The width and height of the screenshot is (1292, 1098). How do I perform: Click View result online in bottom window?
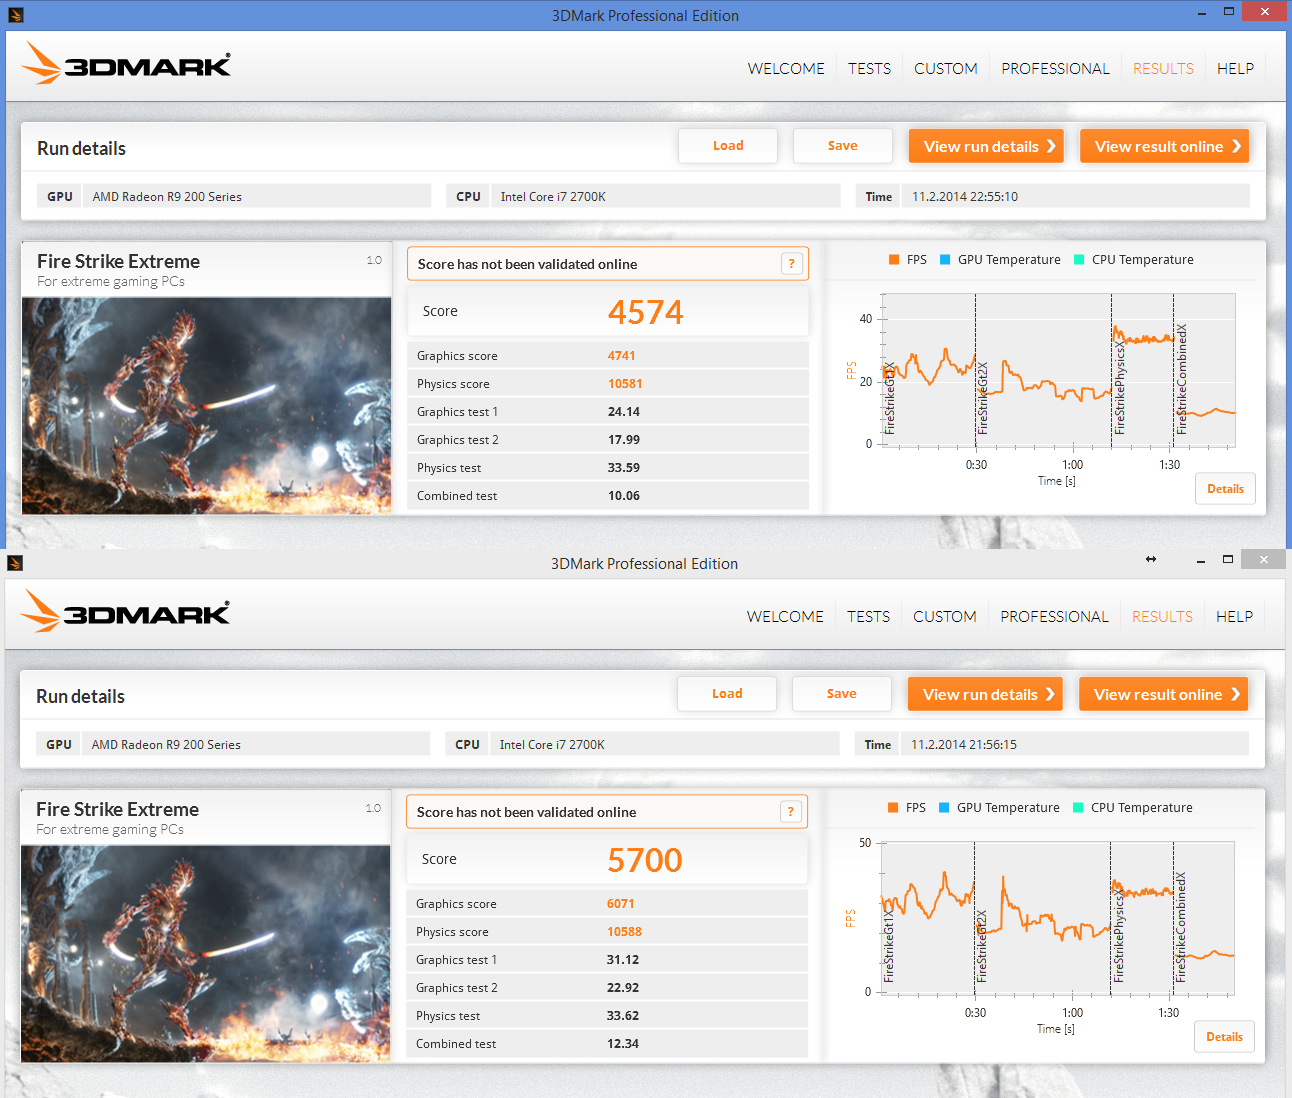pyautogui.click(x=1163, y=694)
